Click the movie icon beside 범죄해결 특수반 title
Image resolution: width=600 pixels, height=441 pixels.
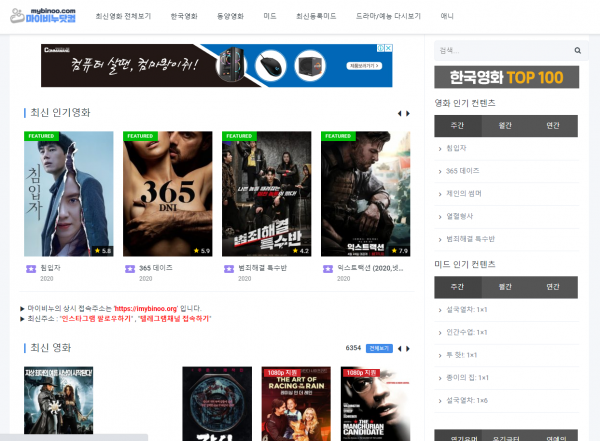pyautogui.click(x=229, y=269)
